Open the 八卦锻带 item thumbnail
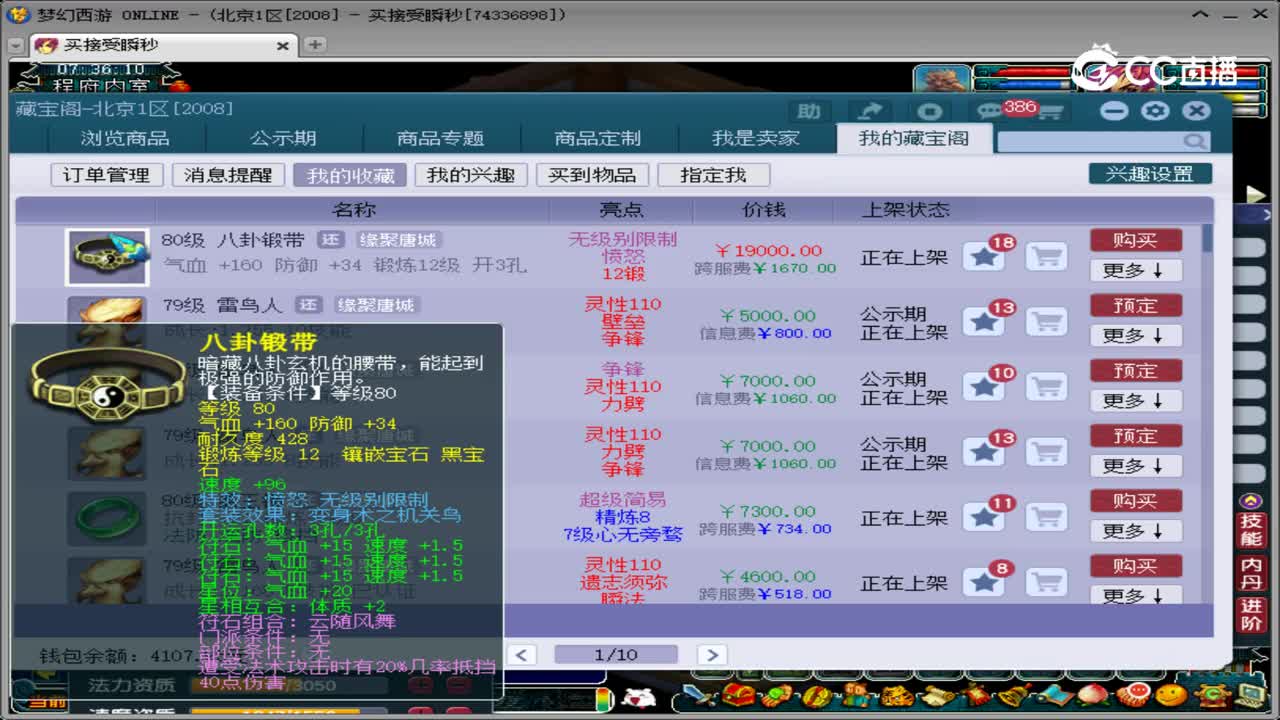The width and height of the screenshot is (1280, 720). tap(107, 257)
